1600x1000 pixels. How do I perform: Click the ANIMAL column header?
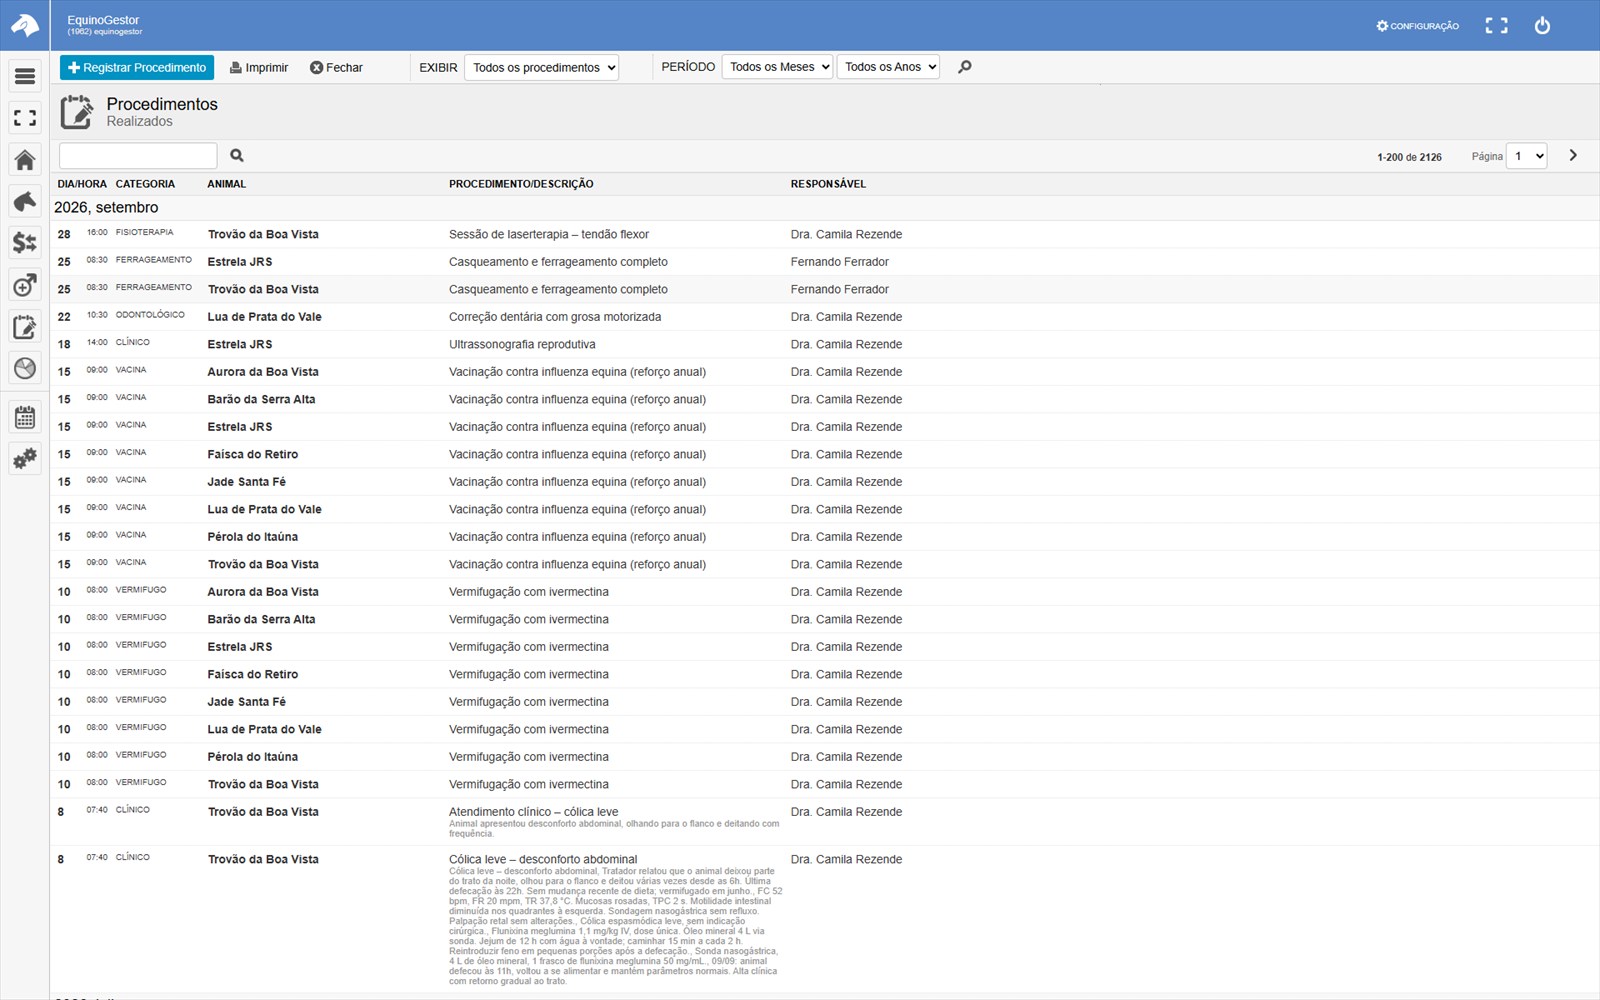click(226, 184)
